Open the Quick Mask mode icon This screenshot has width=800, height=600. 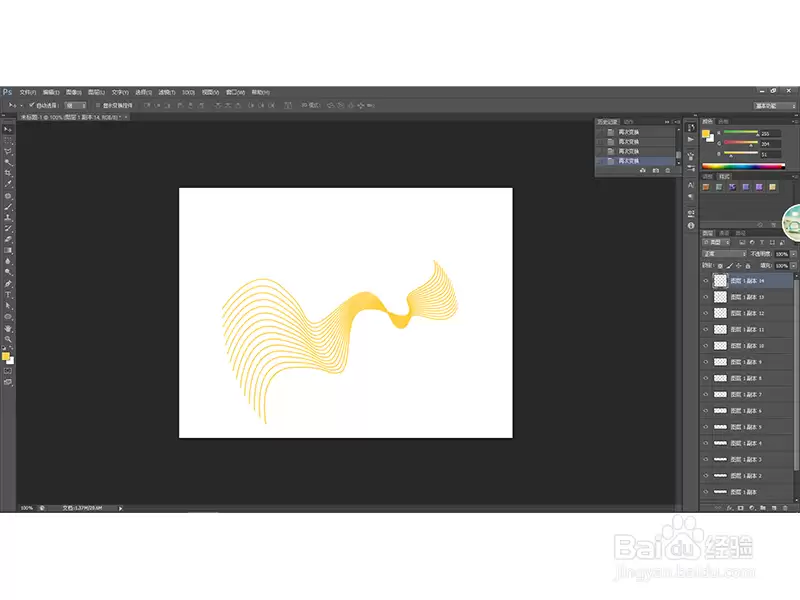(8, 371)
